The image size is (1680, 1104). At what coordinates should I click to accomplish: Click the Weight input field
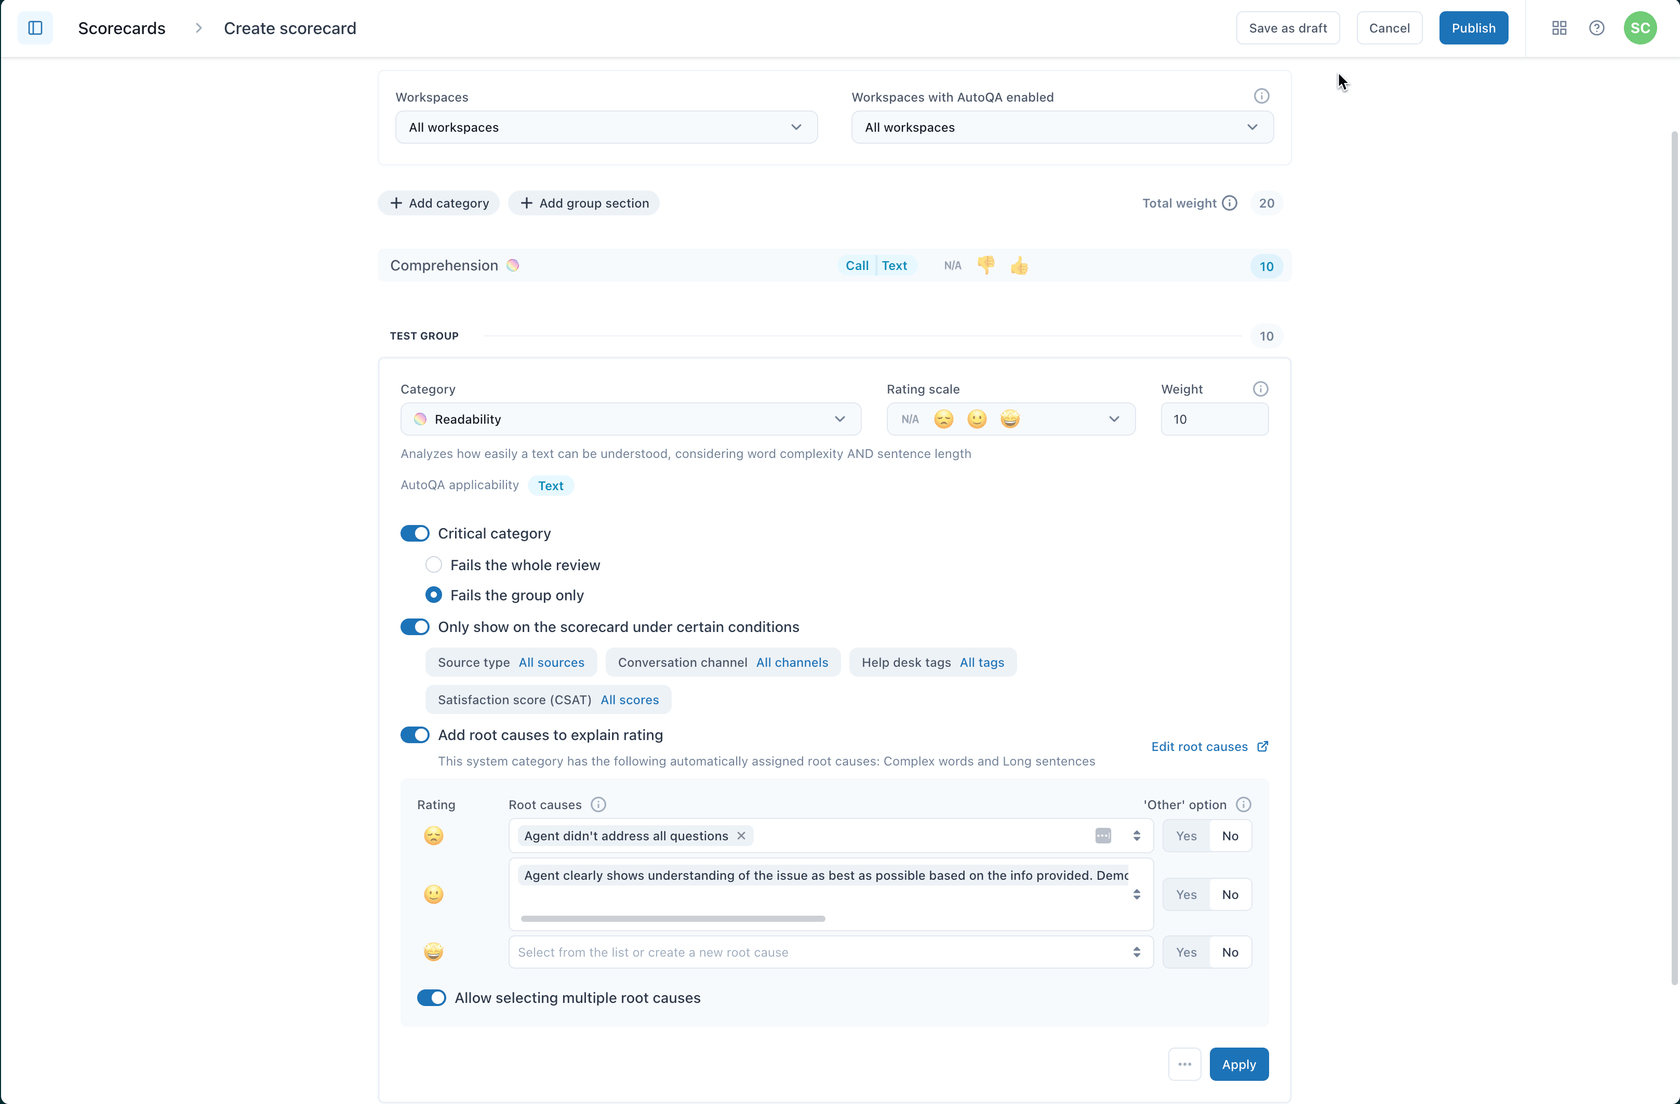click(x=1214, y=419)
